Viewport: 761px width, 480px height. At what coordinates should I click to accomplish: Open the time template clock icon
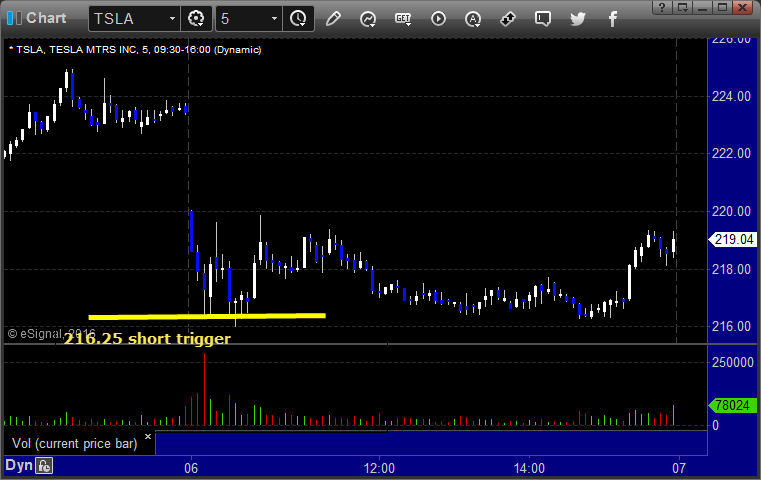point(298,18)
